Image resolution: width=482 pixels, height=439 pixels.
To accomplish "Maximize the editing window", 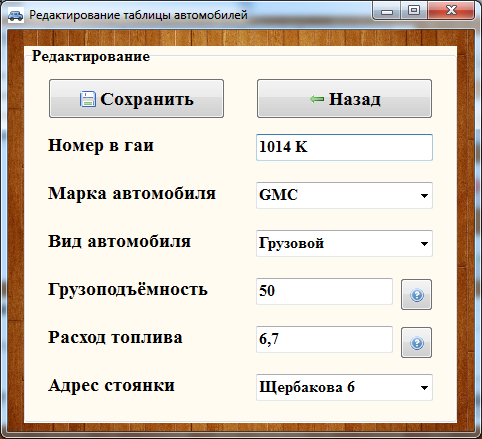I will (414, 11).
